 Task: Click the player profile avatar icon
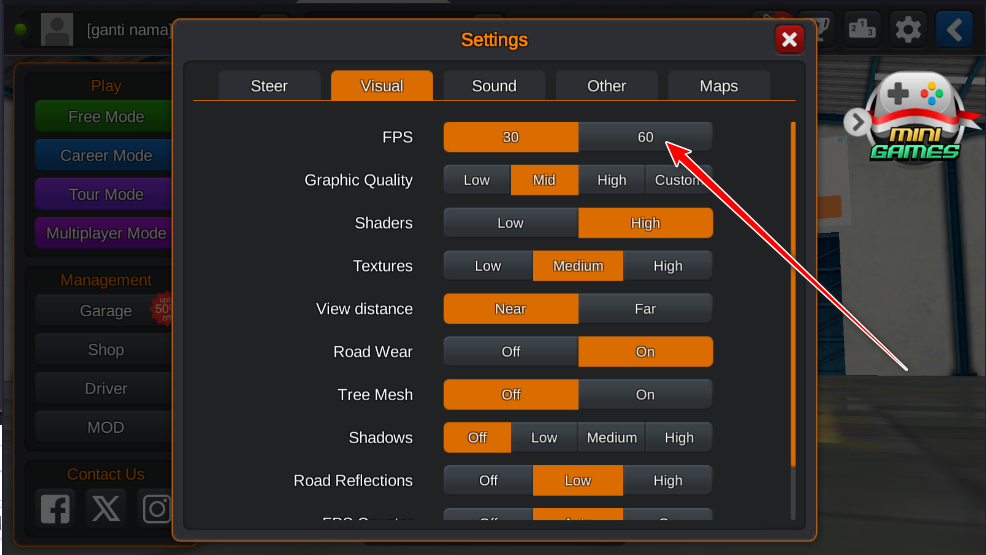pyautogui.click(x=57, y=30)
